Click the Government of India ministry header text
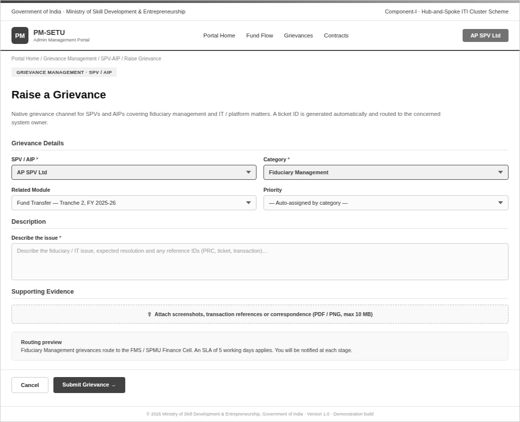 pyautogui.click(x=98, y=12)
